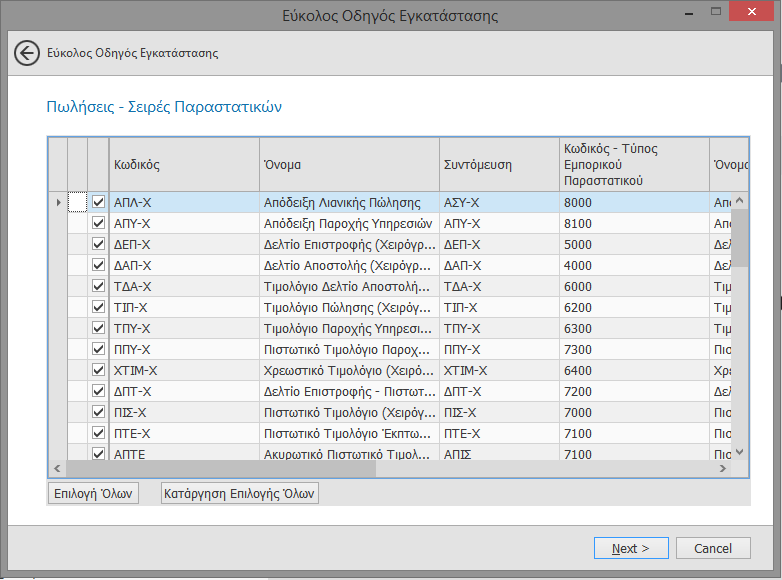782x580 pixels.
Task: Click the code value '6300'
Action: pos(634,328)
